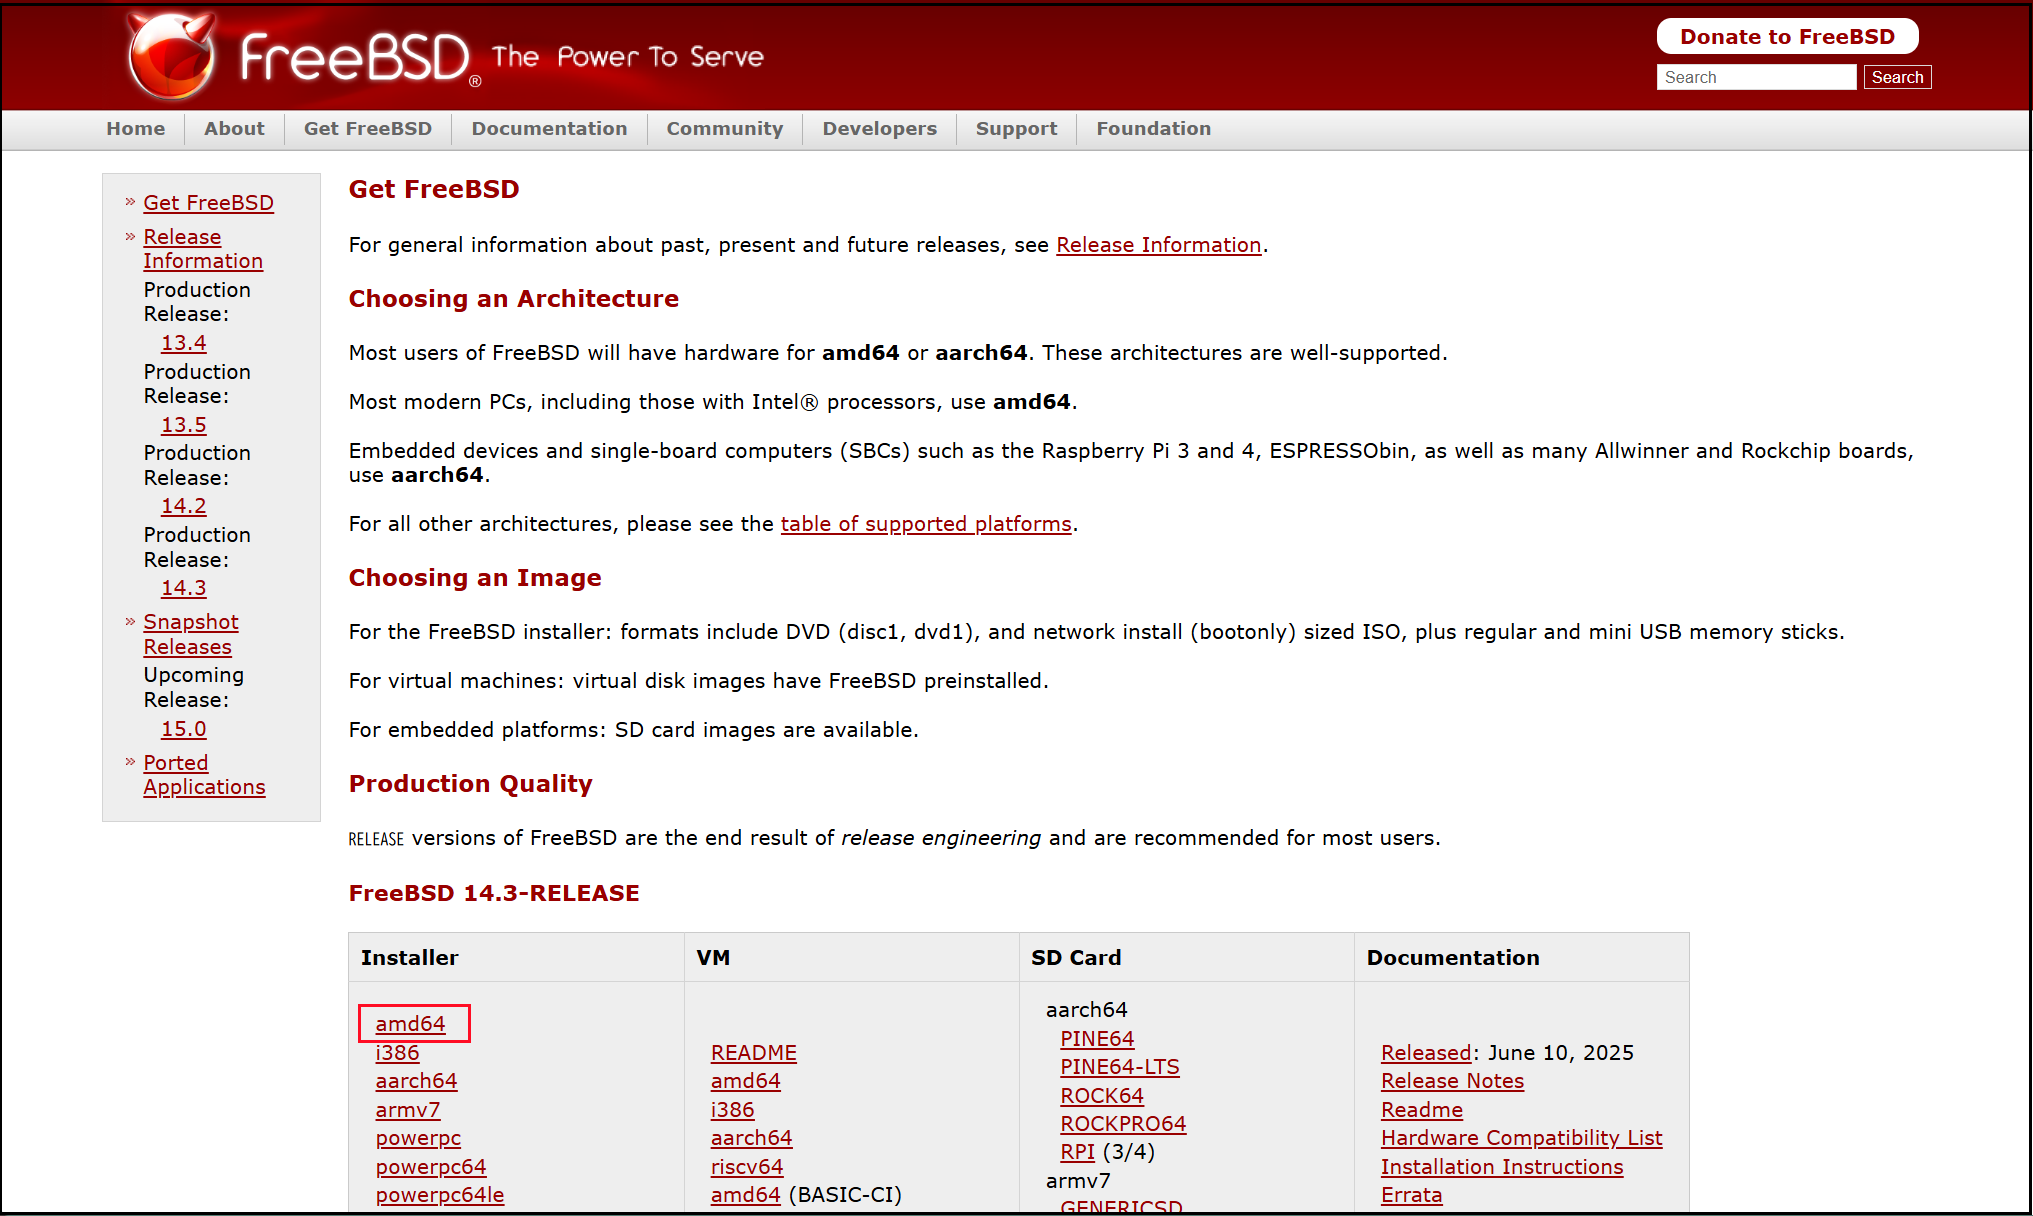Download the amd64 installer
Viewport: 2033px width, 1216px height.
pos(410,1024)
